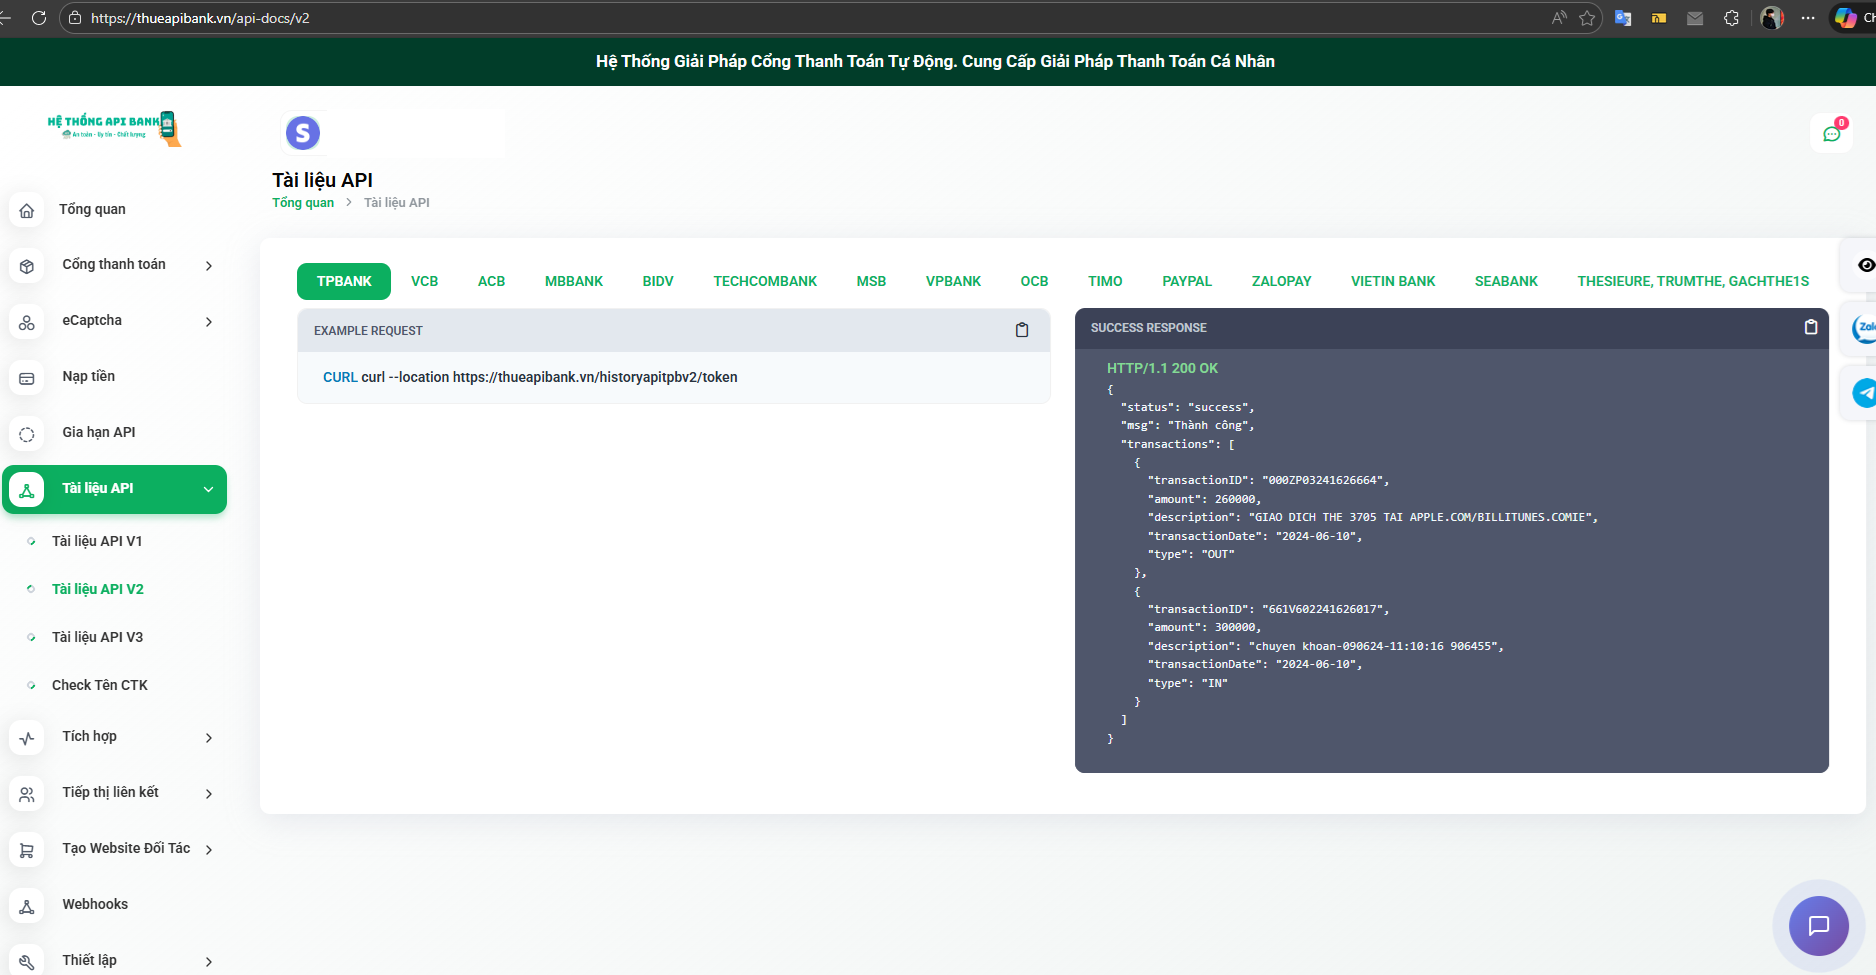Open the notification messages icon
The width and height of the screenshot is (1876, 975).
tap(1831, 134)
